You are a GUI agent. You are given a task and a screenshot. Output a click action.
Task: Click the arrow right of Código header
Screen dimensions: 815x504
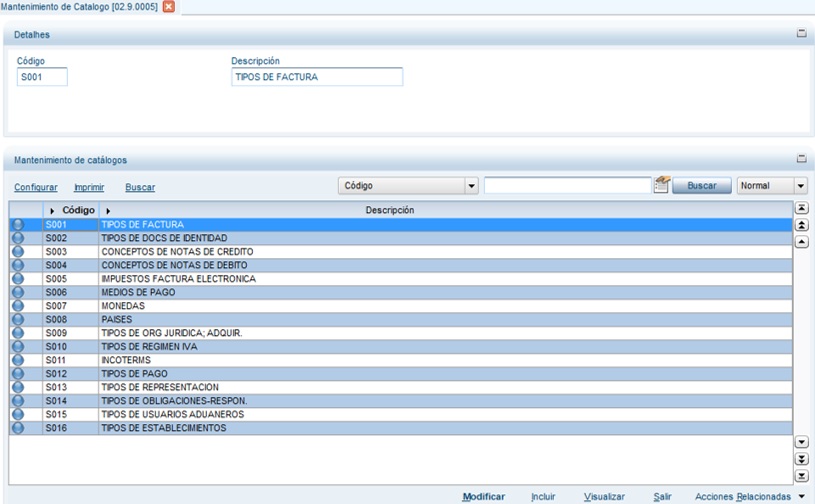coord(108,211)
